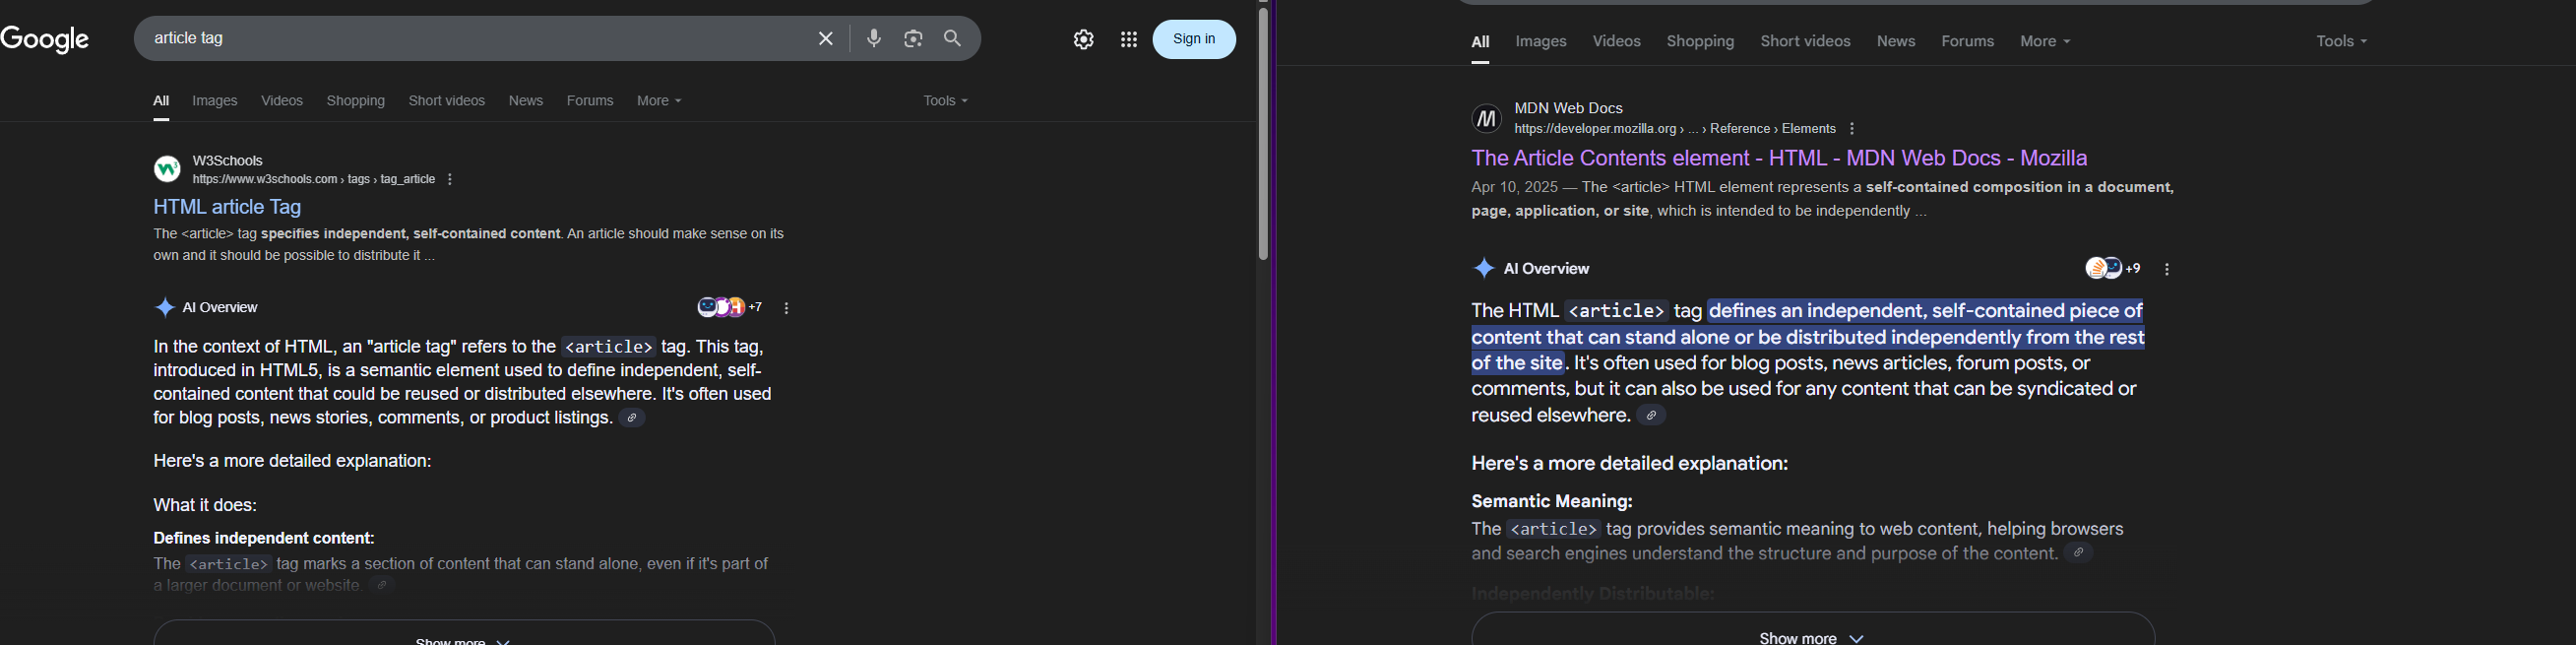
Task: Click the magnifying glass search icon
Action: (x=953, y=39)
